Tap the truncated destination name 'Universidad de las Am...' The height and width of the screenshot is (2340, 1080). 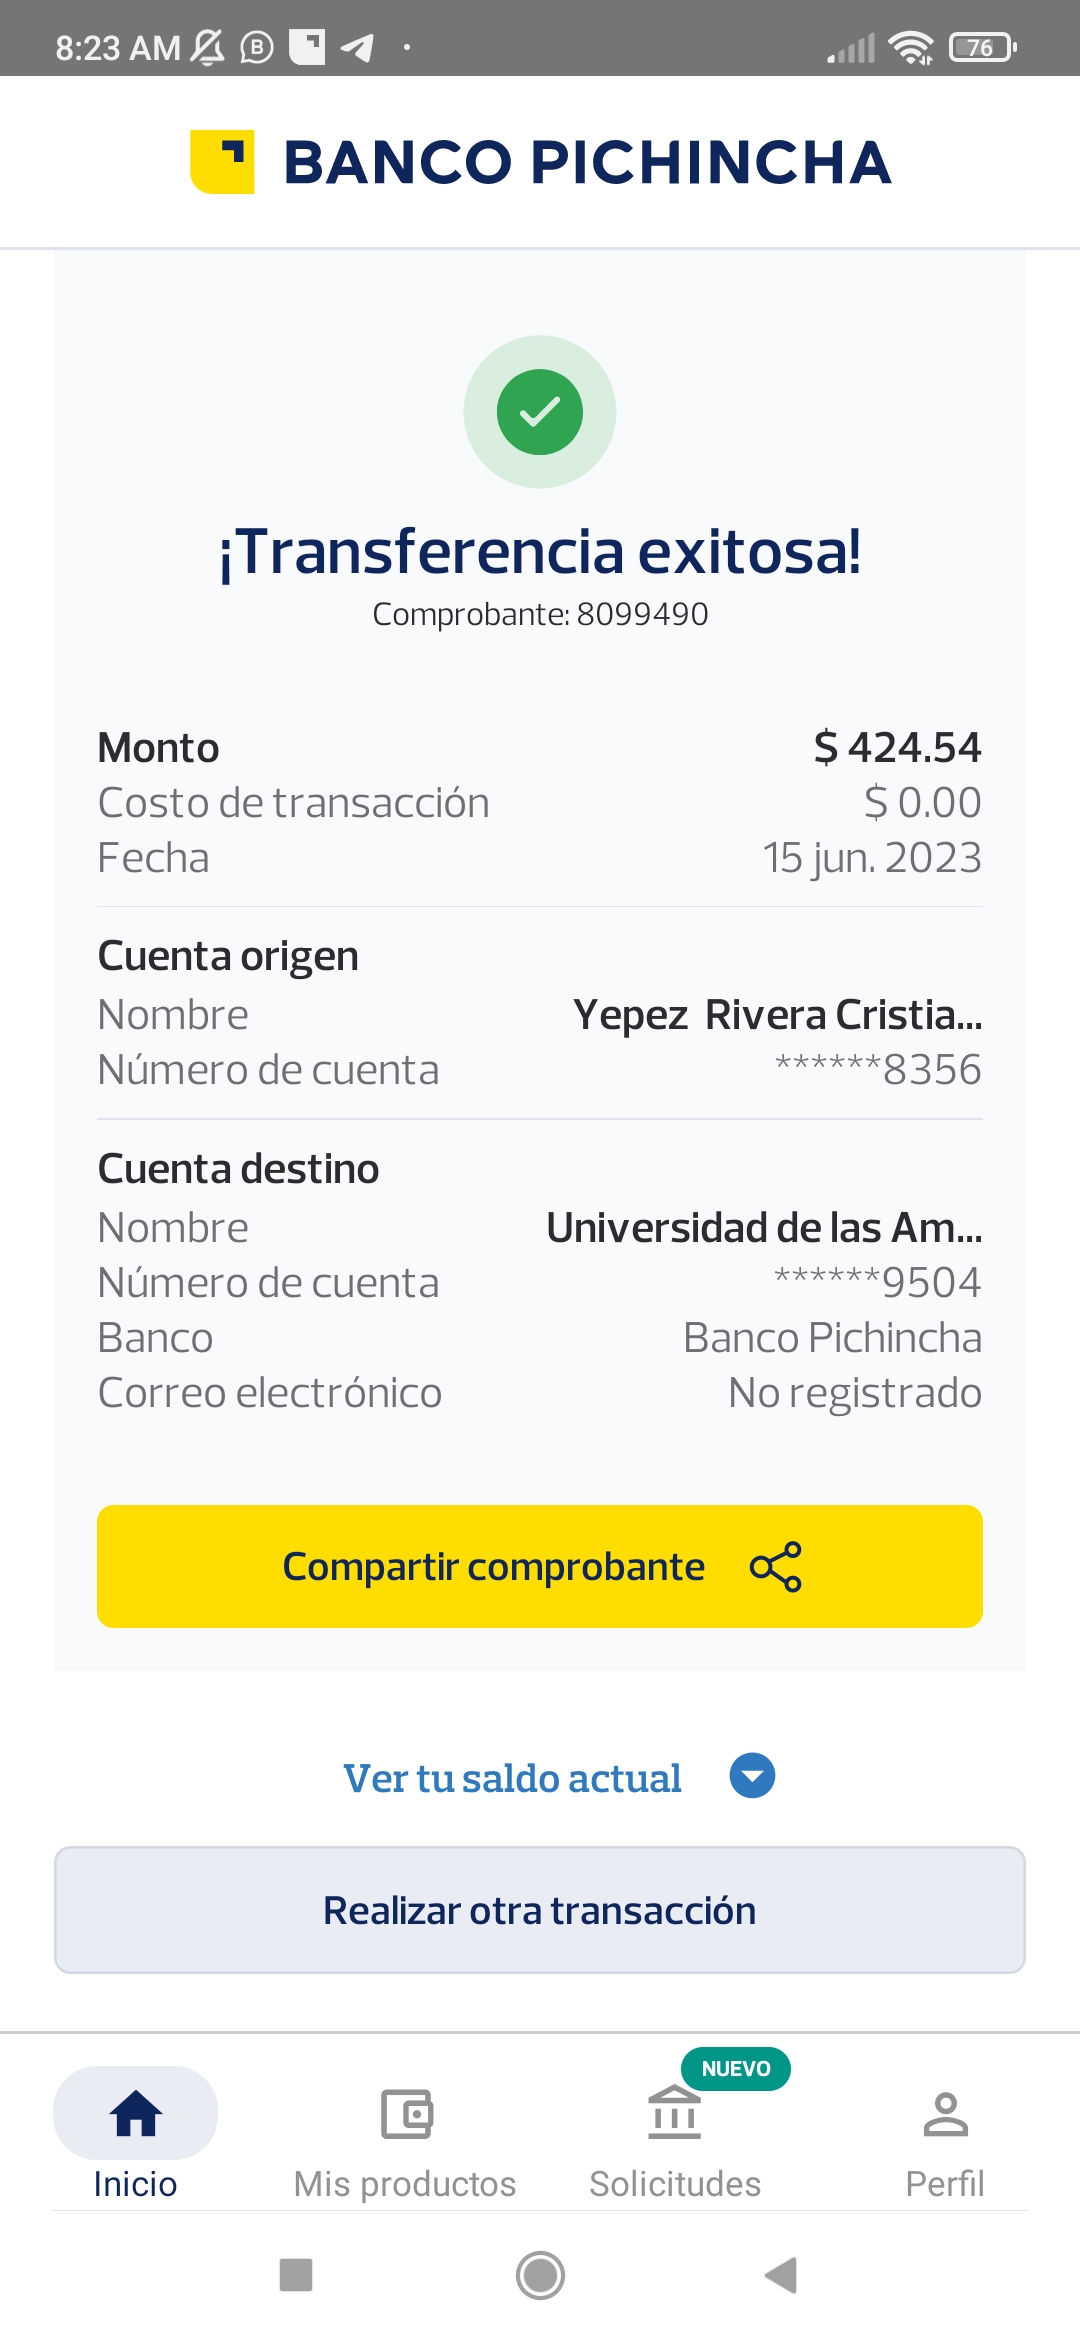[764, 1228]
